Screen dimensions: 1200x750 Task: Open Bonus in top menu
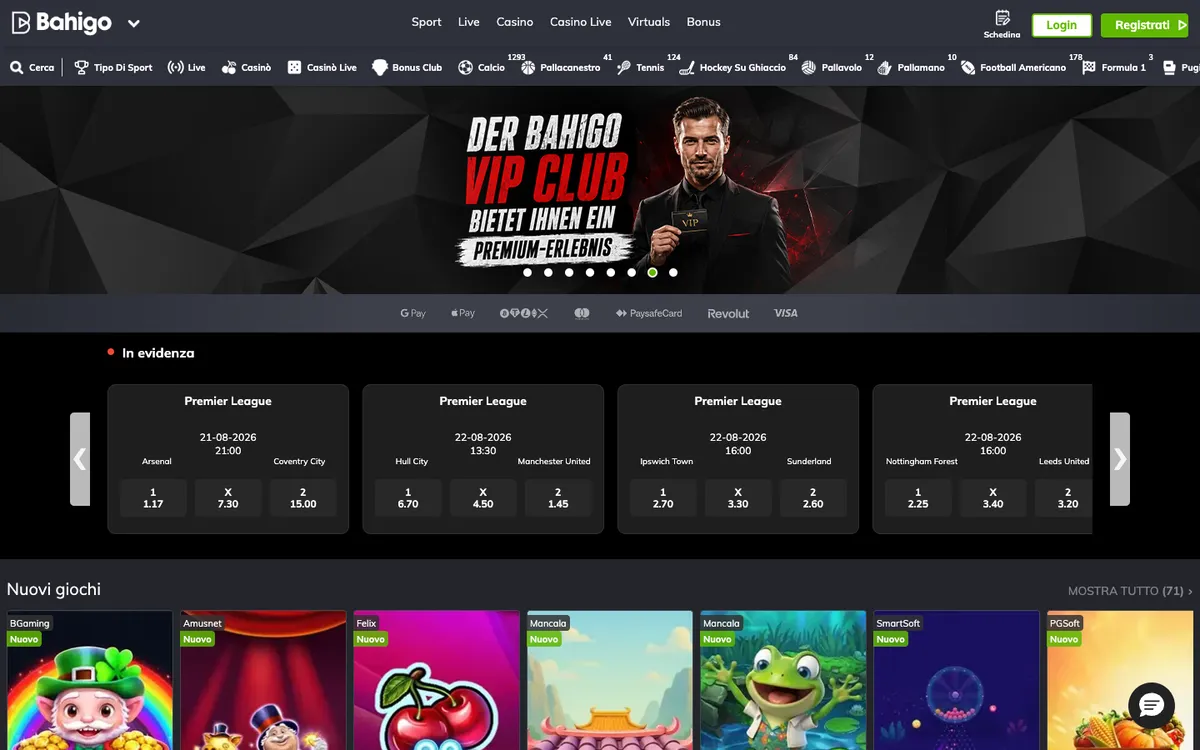pos(704,22)
